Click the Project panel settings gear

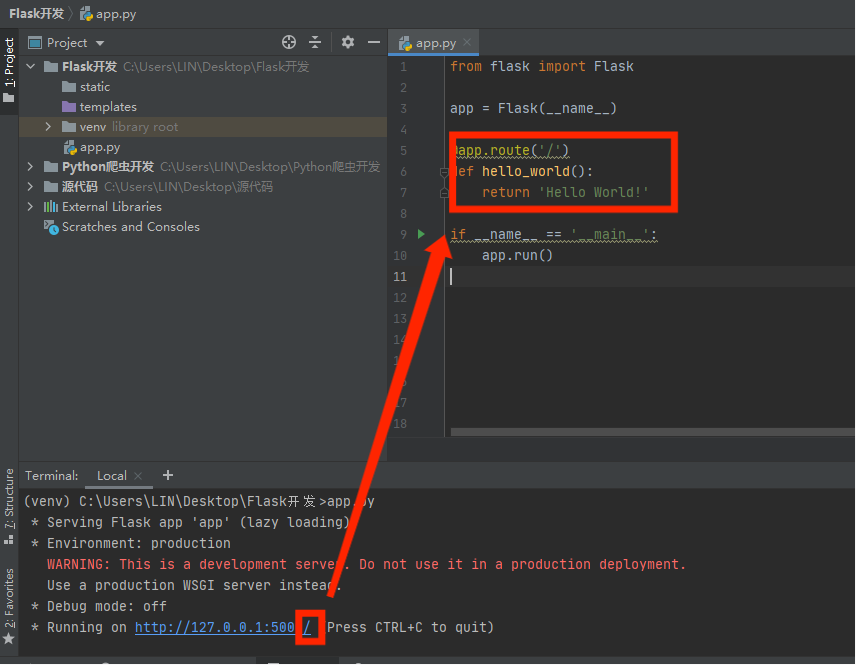coord(346,42)
